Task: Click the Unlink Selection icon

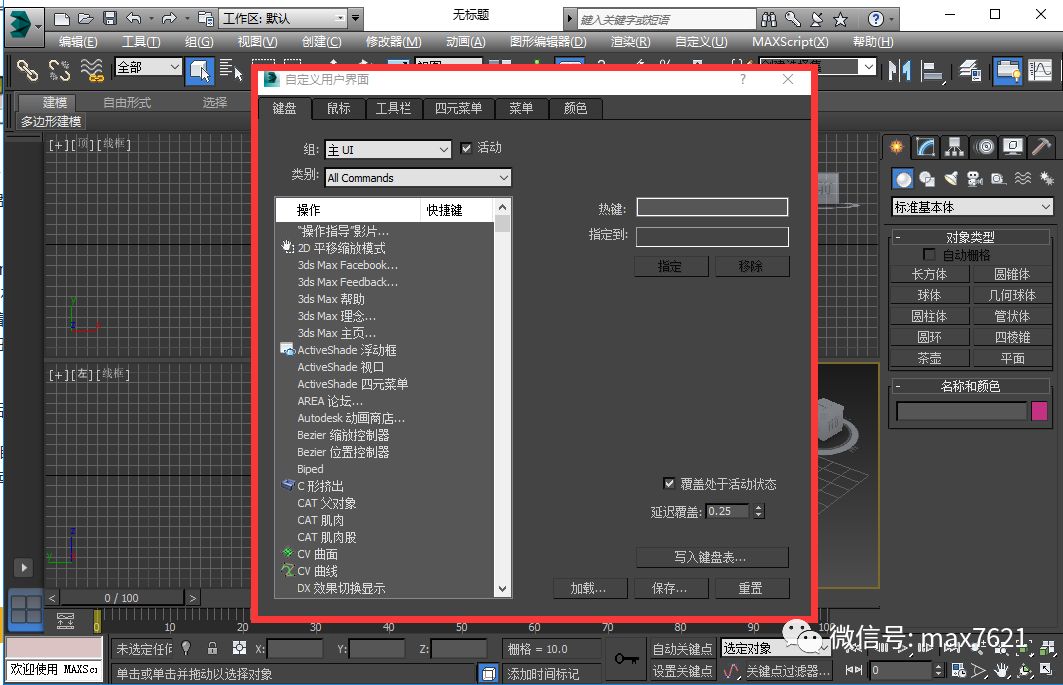Action: 59,70
